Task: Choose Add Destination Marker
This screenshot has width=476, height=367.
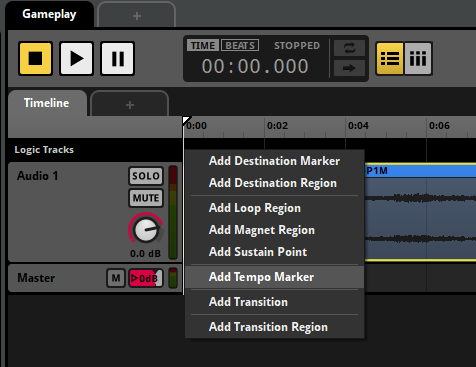Action: (275, 161)
